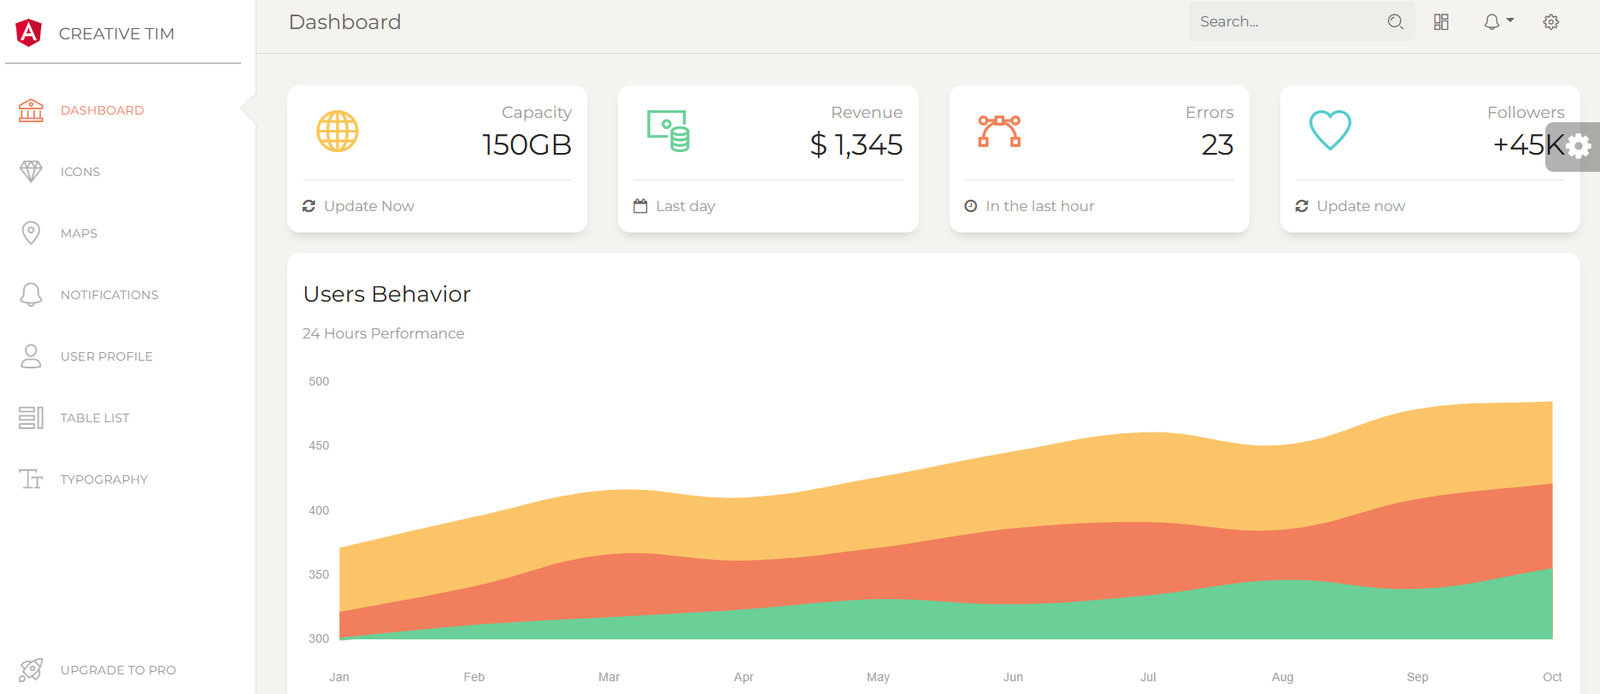
Task: Open the Maps sidebar item
Action: point(79,233)
